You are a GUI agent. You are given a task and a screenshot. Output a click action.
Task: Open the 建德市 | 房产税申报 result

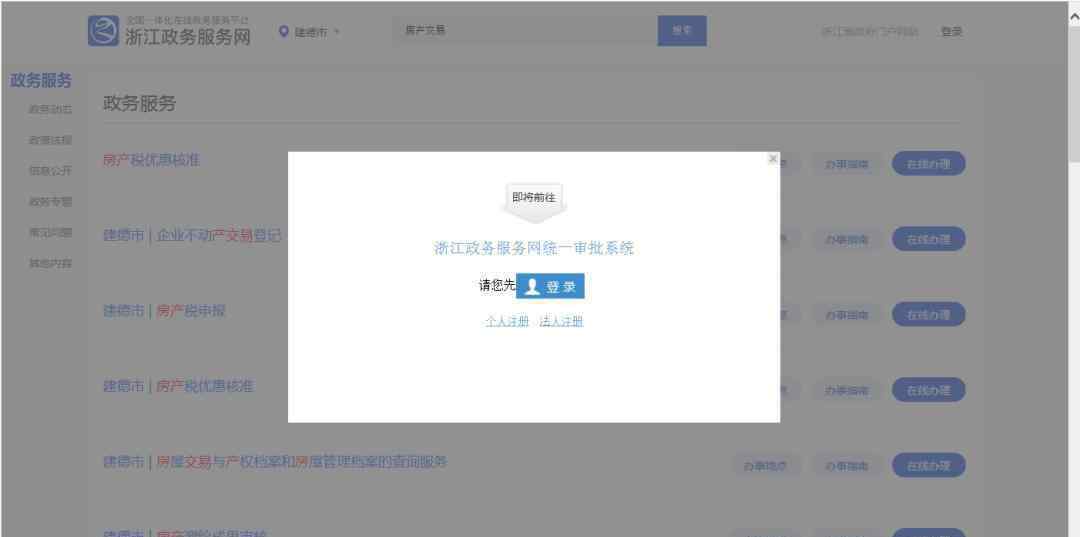(164, 311)
